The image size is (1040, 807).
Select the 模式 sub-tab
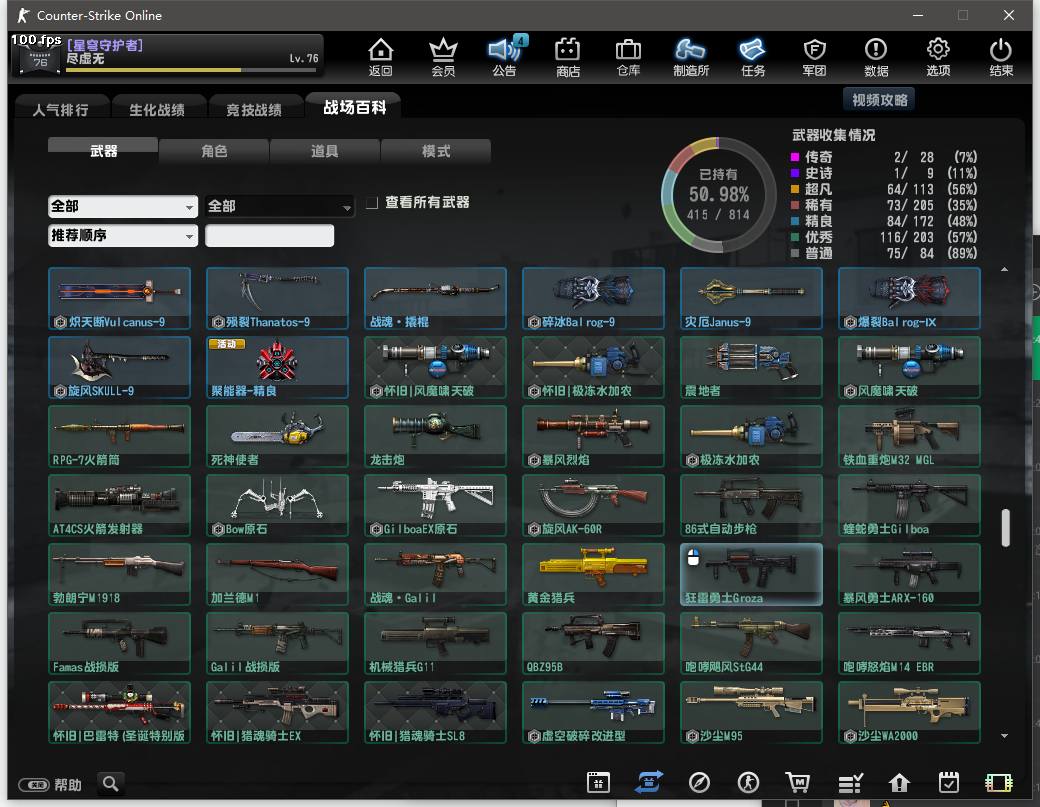point(436,151)
